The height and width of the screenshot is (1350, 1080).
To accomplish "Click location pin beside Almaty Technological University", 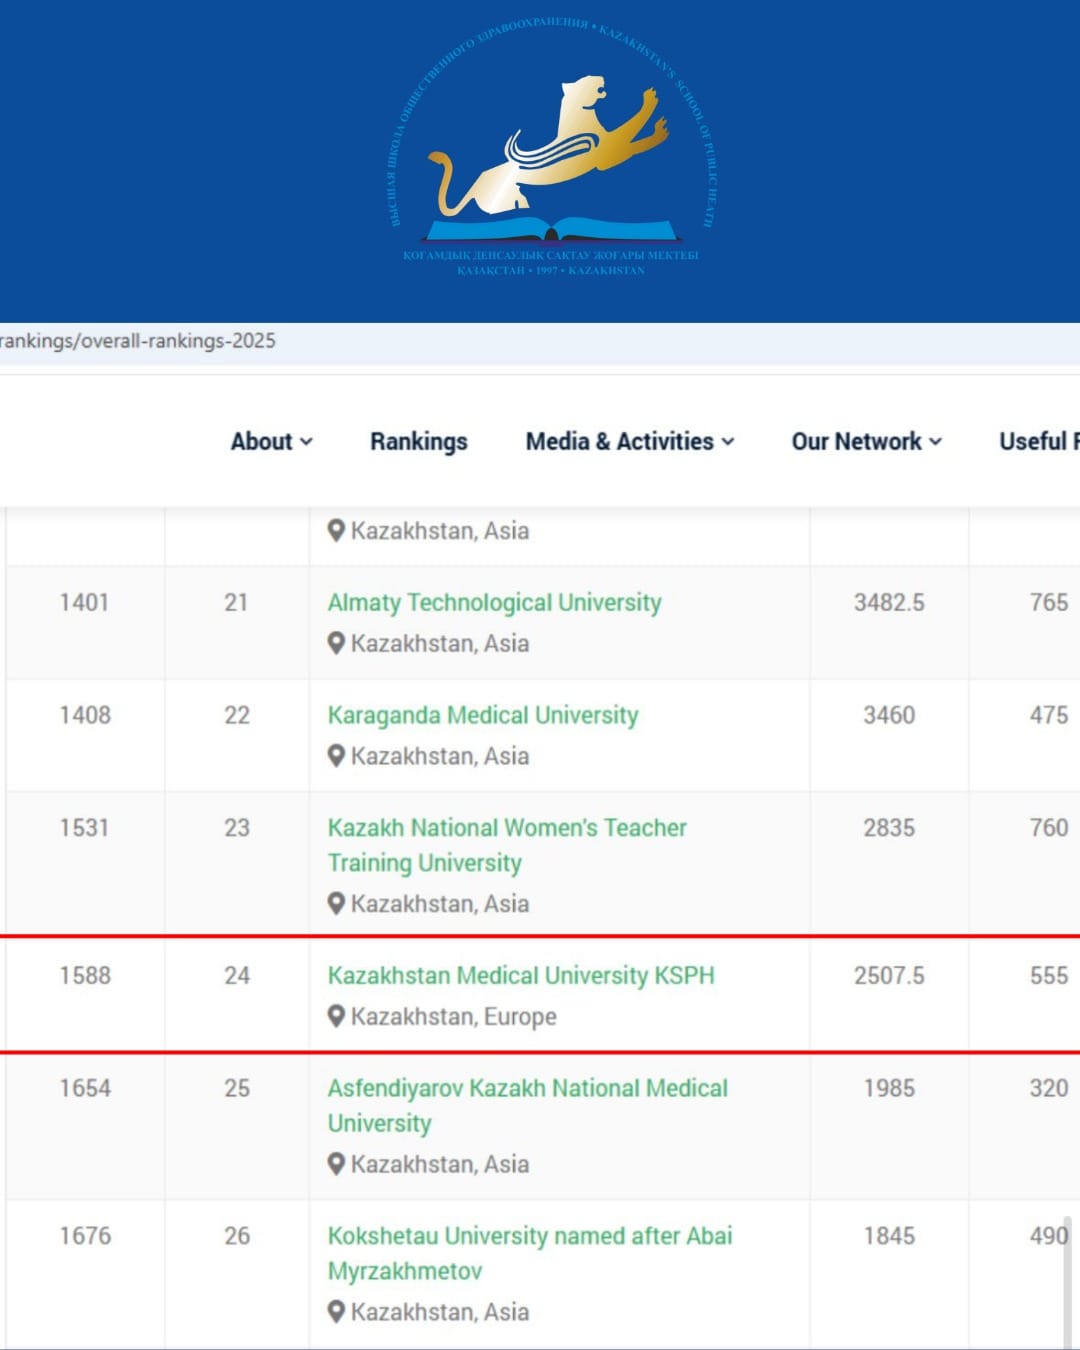I will (x=337, y=643).
